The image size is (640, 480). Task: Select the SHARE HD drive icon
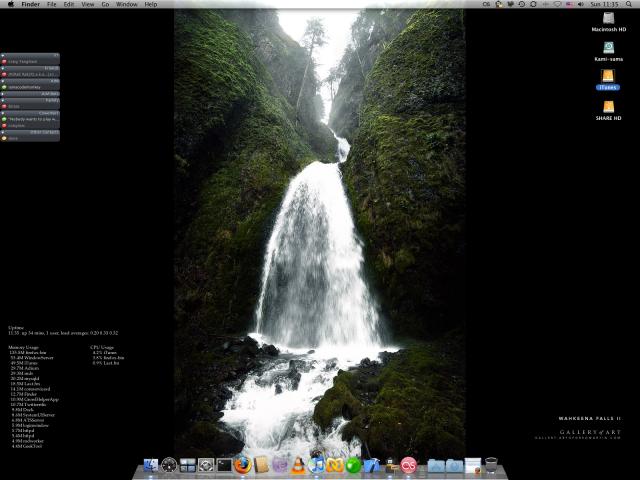click(608, 107)
